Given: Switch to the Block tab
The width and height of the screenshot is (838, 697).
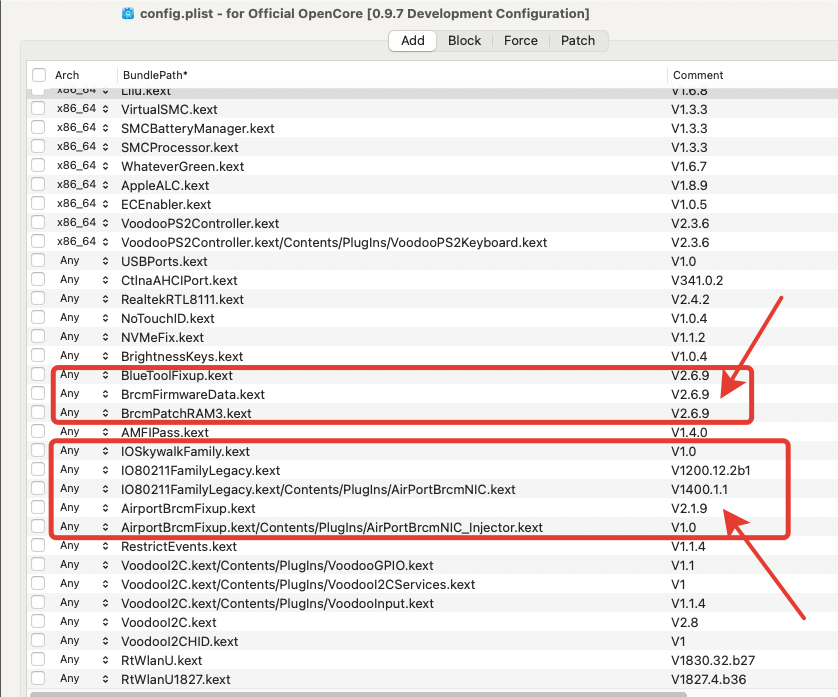Looking at the screenshot, I should click(x=464, y=41).
